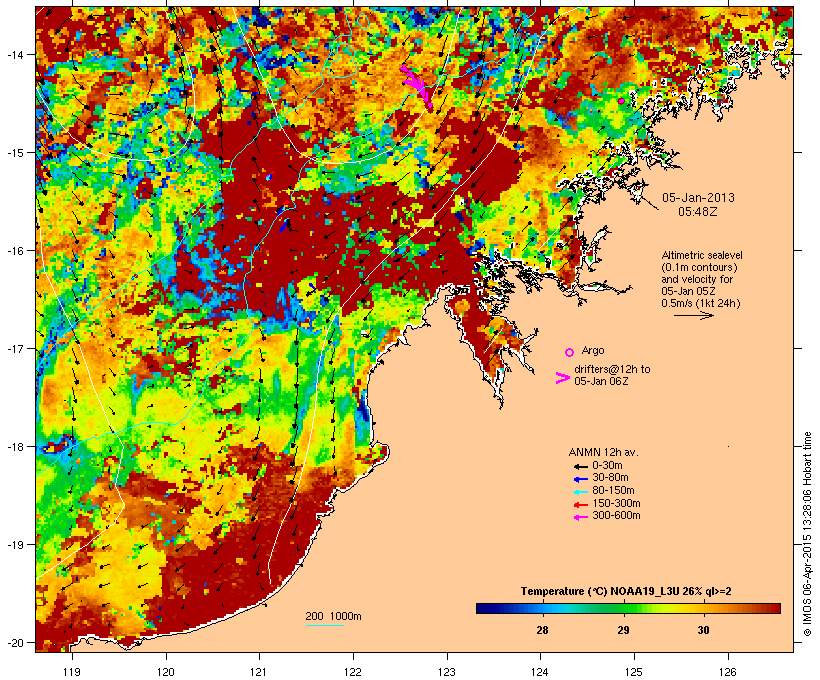Click the colorbar tick label 28

point(542,630)
